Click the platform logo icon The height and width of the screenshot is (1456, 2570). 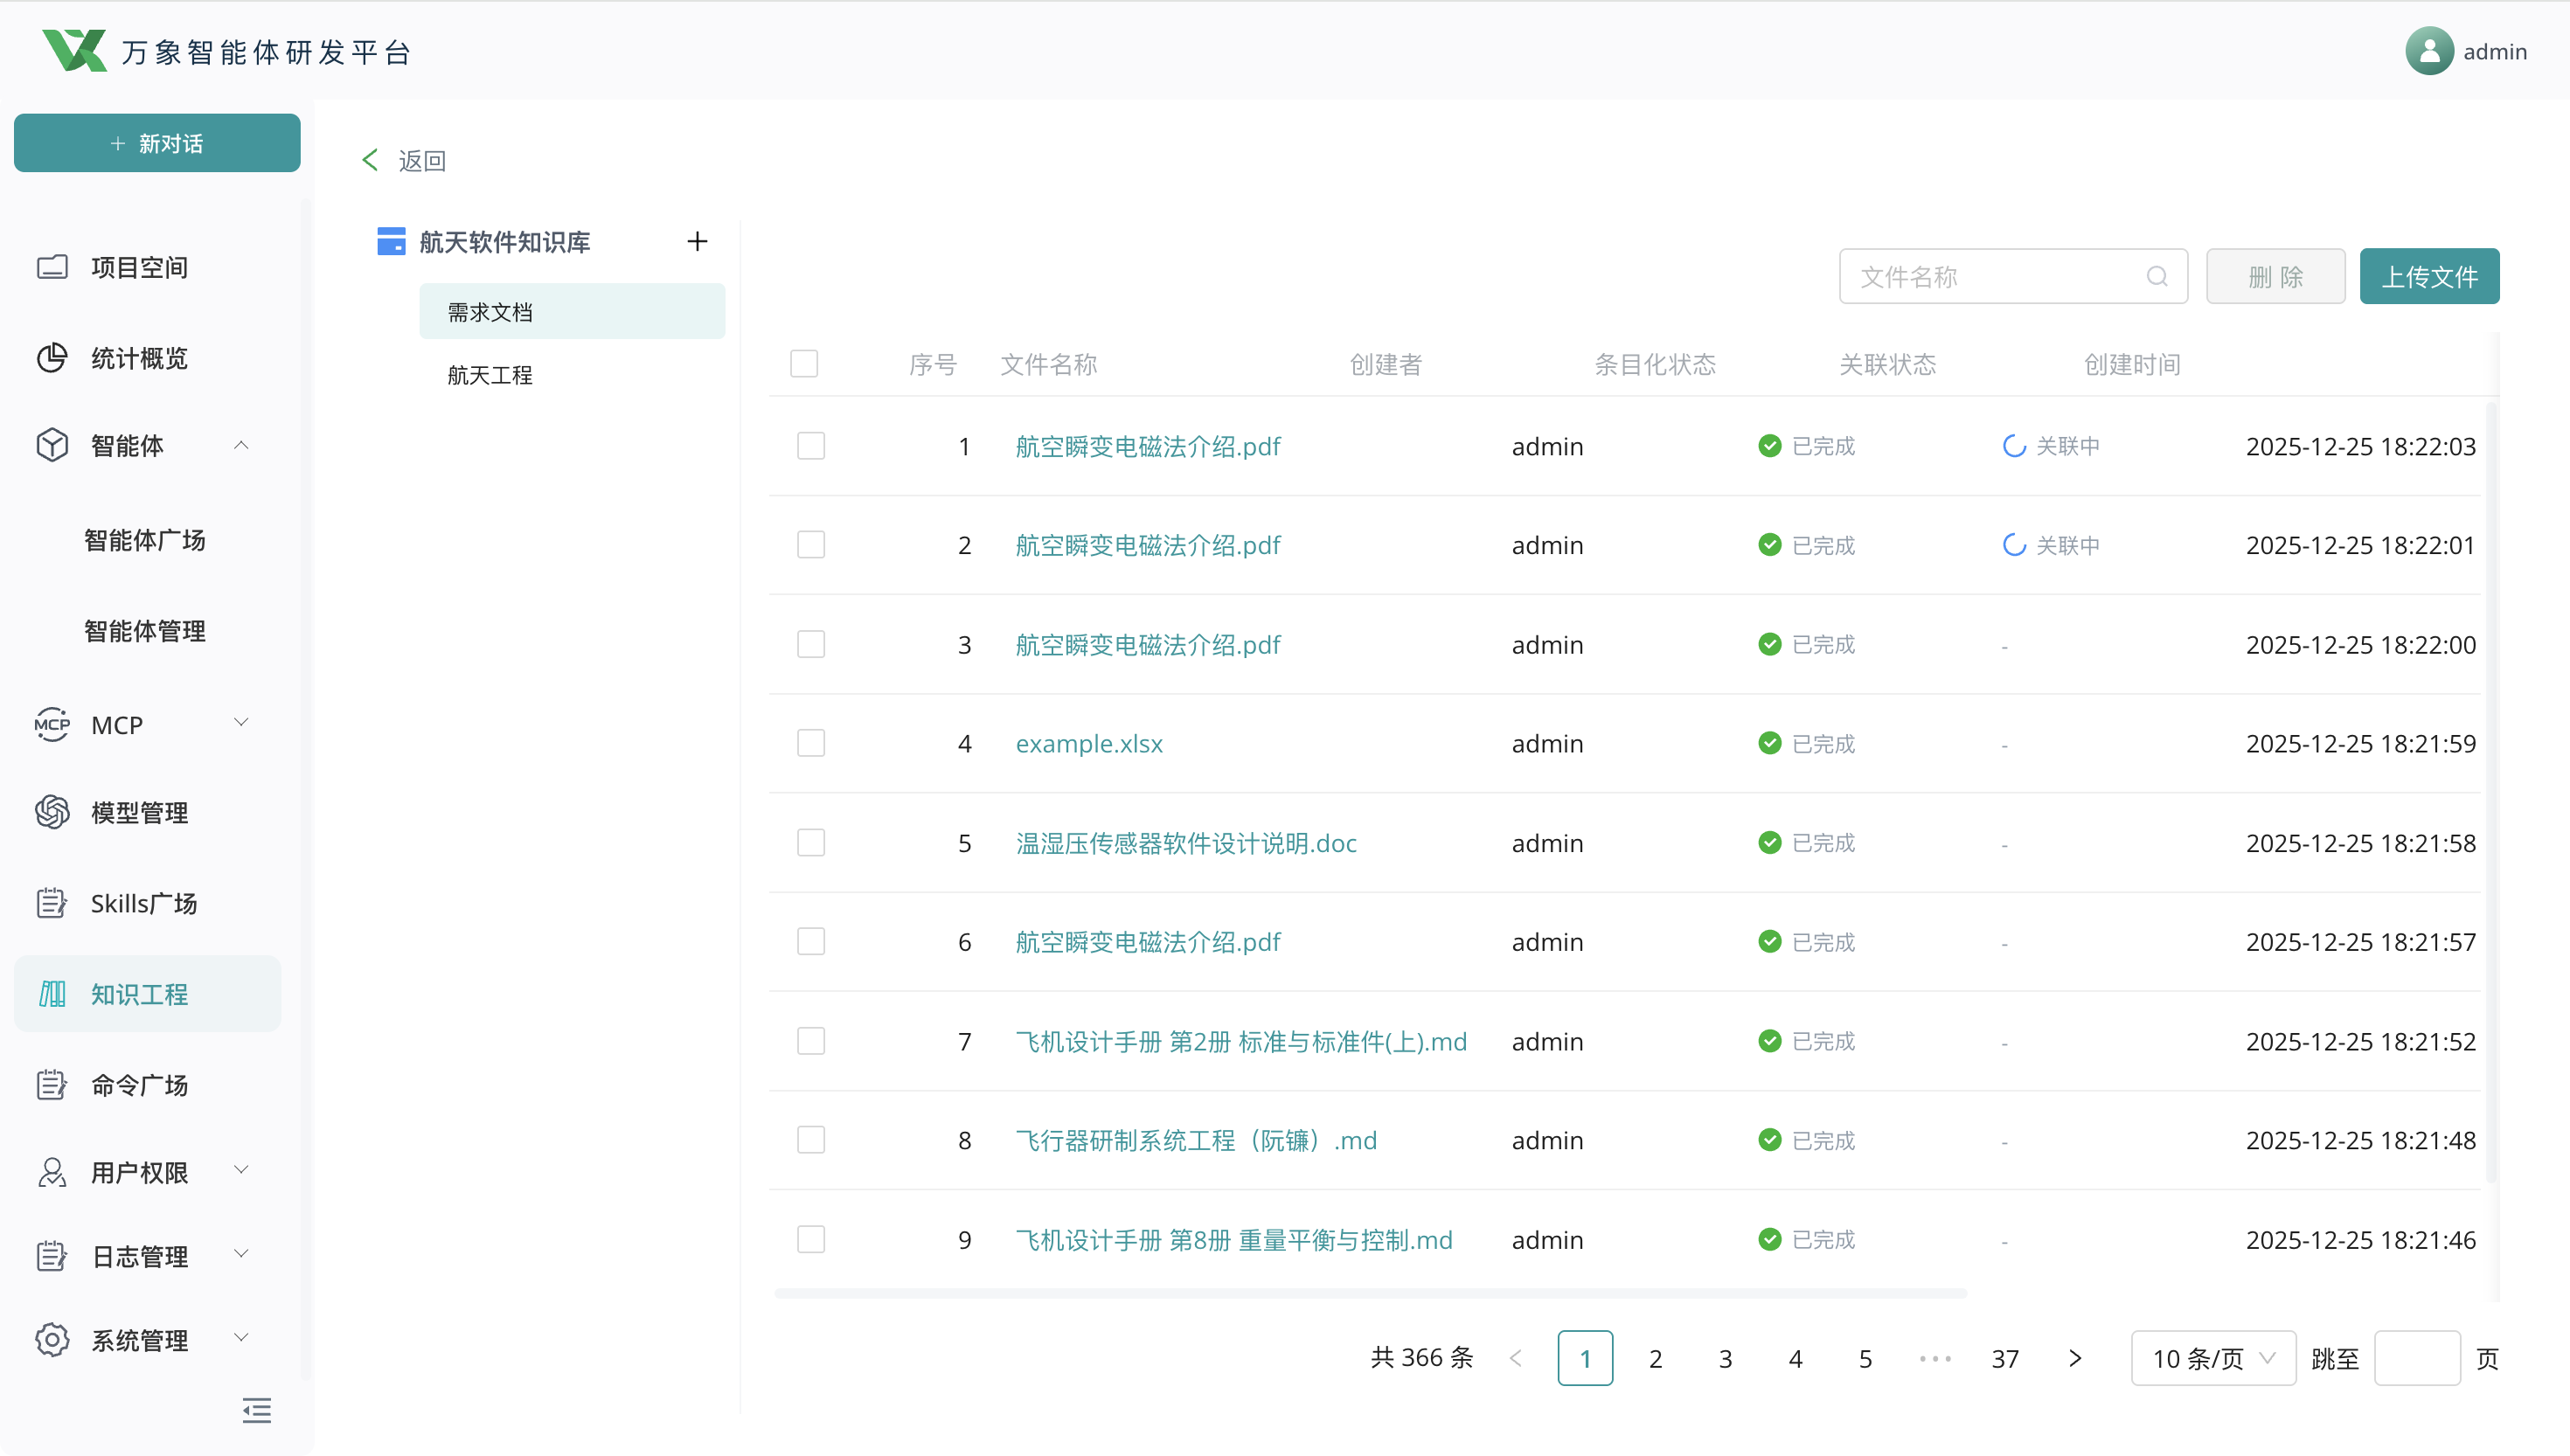pyautogui.click(x=75, y=51)
